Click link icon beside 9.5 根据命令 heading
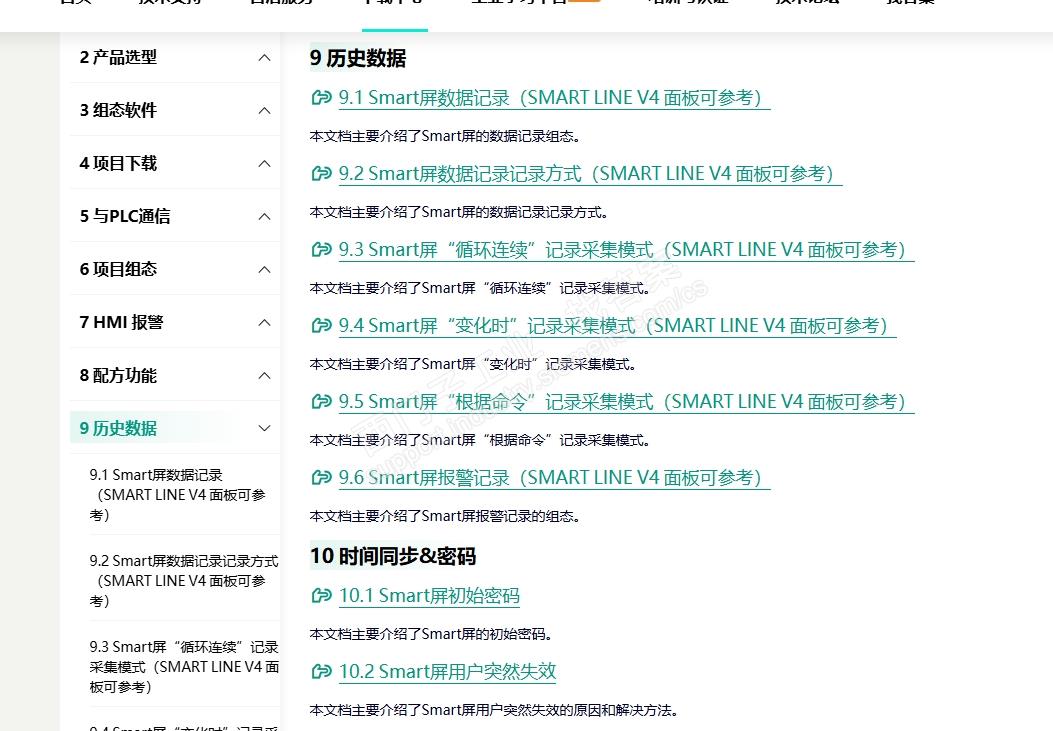The width and height of the screenshot is (1053, 731). coord(322,401)
